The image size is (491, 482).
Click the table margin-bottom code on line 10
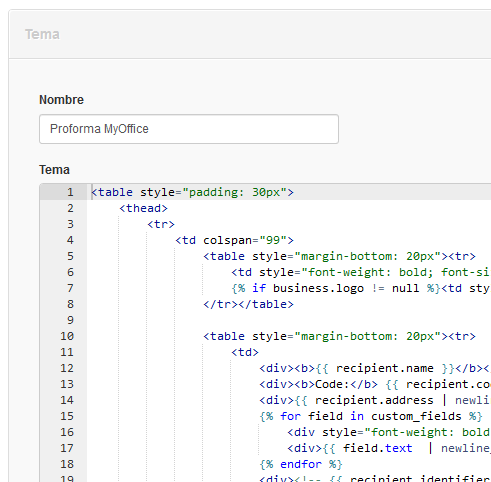tap(339, 336)
